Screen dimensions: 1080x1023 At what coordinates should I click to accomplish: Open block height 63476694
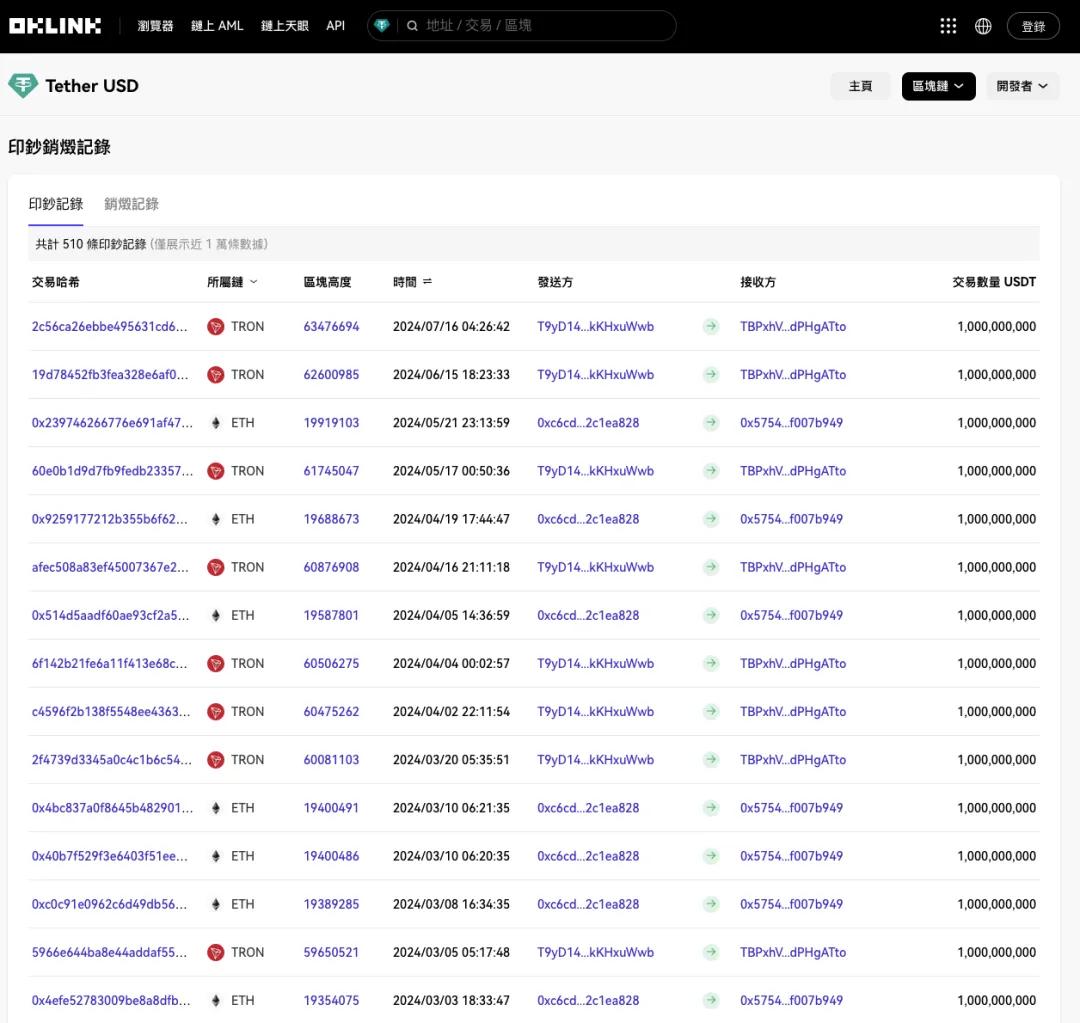[331, 326]
